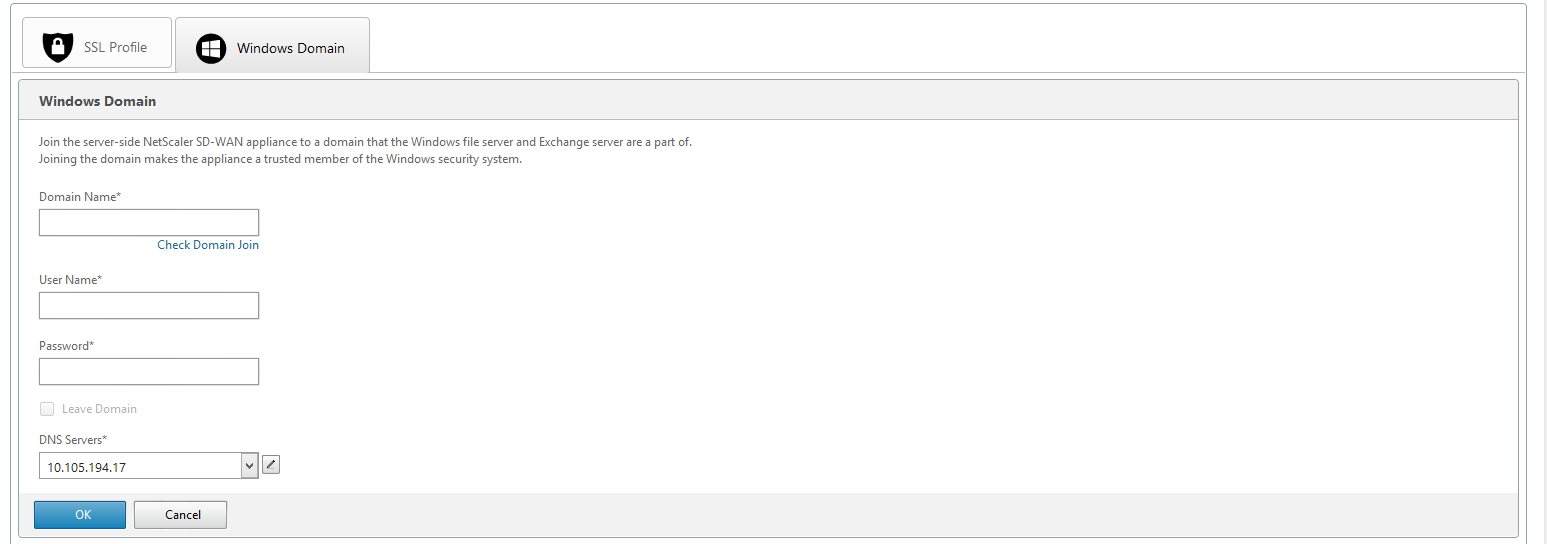Click the NetScaler SD-WAN description paragraph
This screenshot has width=1547, height=544.
tap(365, 151)
